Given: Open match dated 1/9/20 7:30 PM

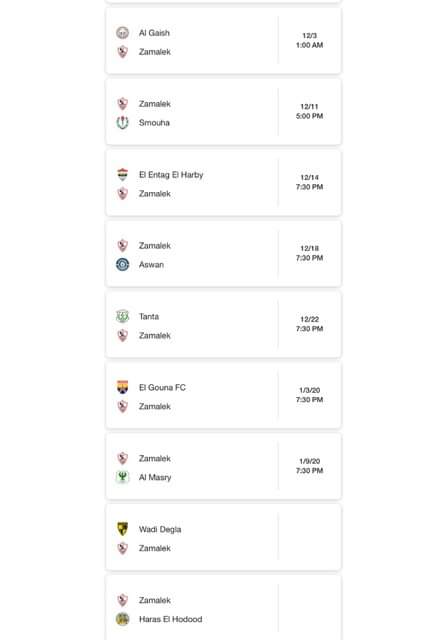Looking at the screenshot, I should 223,466.
